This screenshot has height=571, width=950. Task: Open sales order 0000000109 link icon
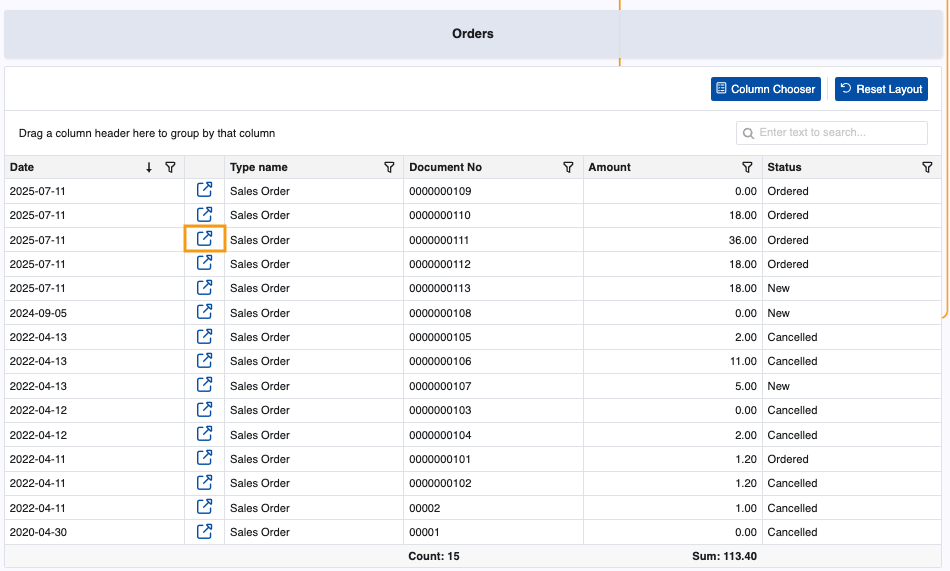[205, 190]
